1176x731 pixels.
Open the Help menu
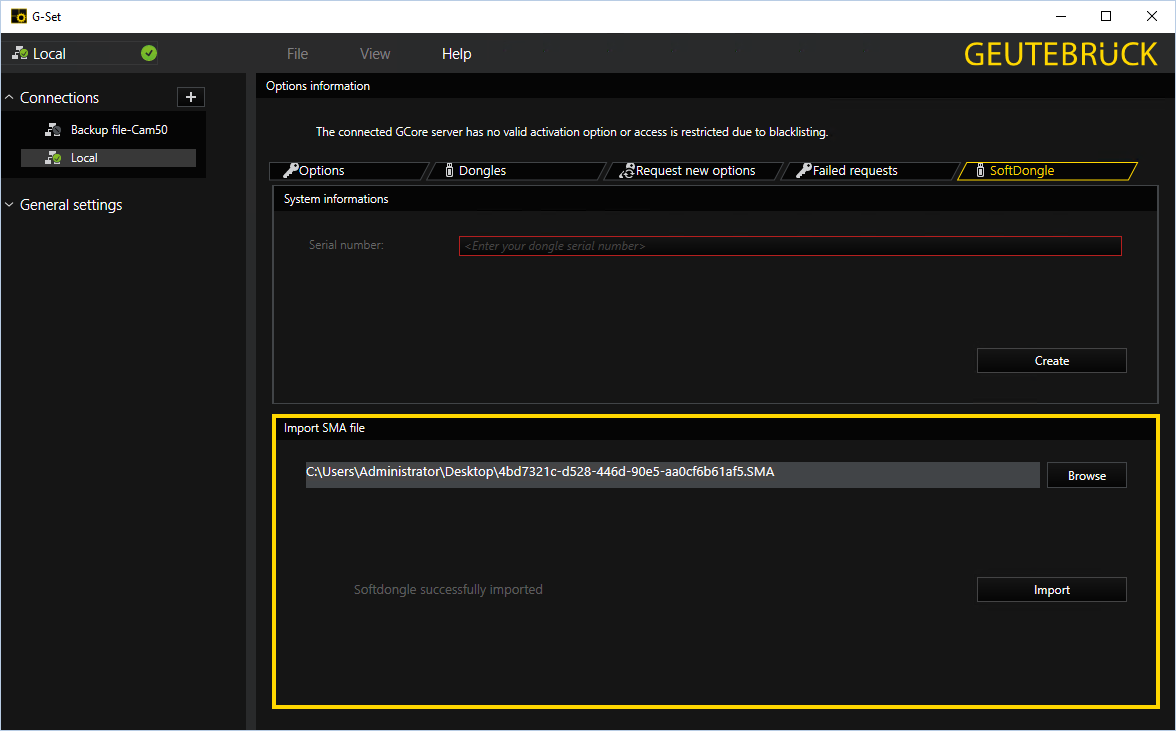[456, 54]
